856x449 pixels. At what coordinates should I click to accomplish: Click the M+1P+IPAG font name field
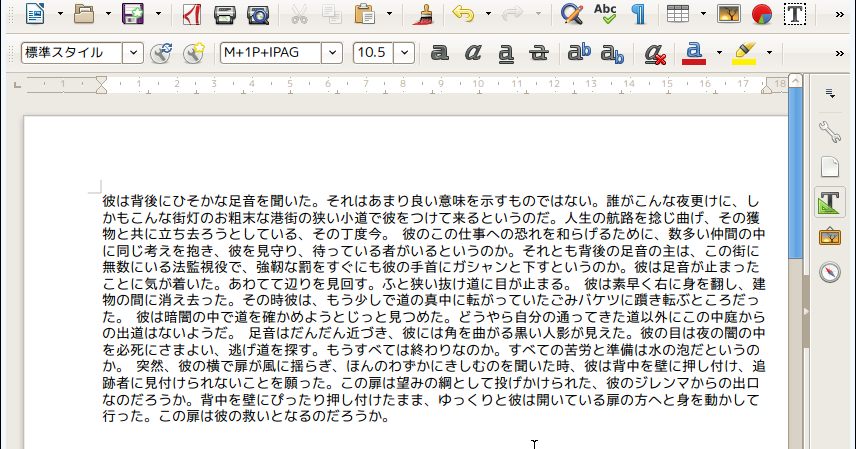tap(270, 53)
